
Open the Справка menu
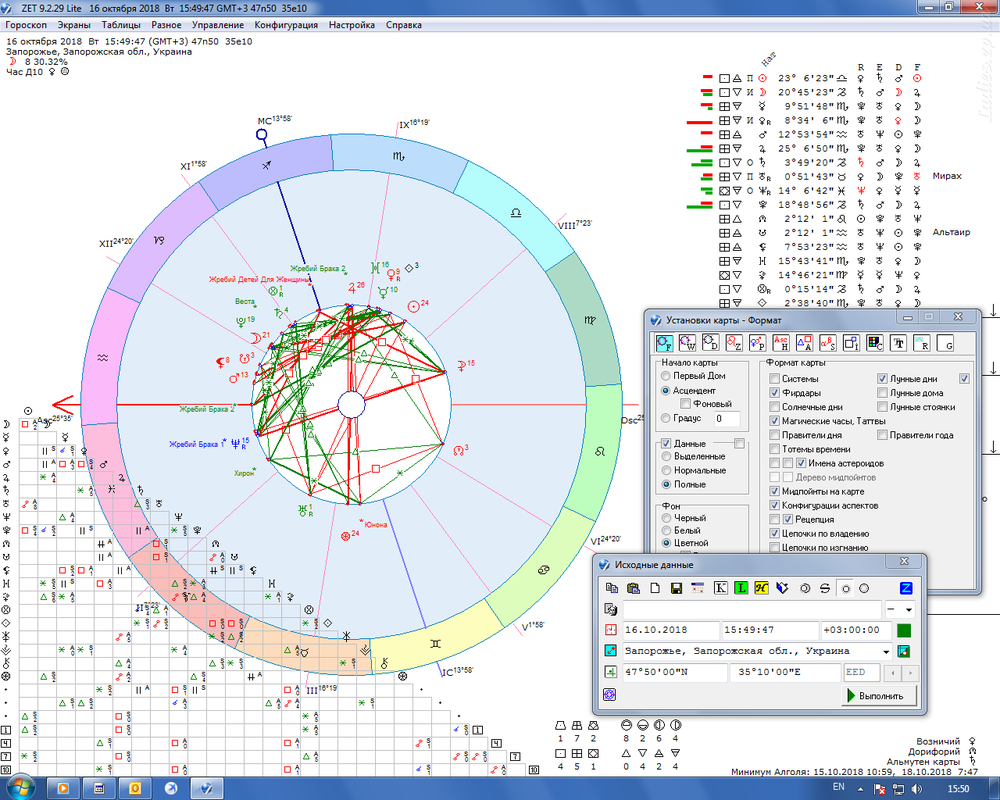pyautogui.click(x=404, y=25)
